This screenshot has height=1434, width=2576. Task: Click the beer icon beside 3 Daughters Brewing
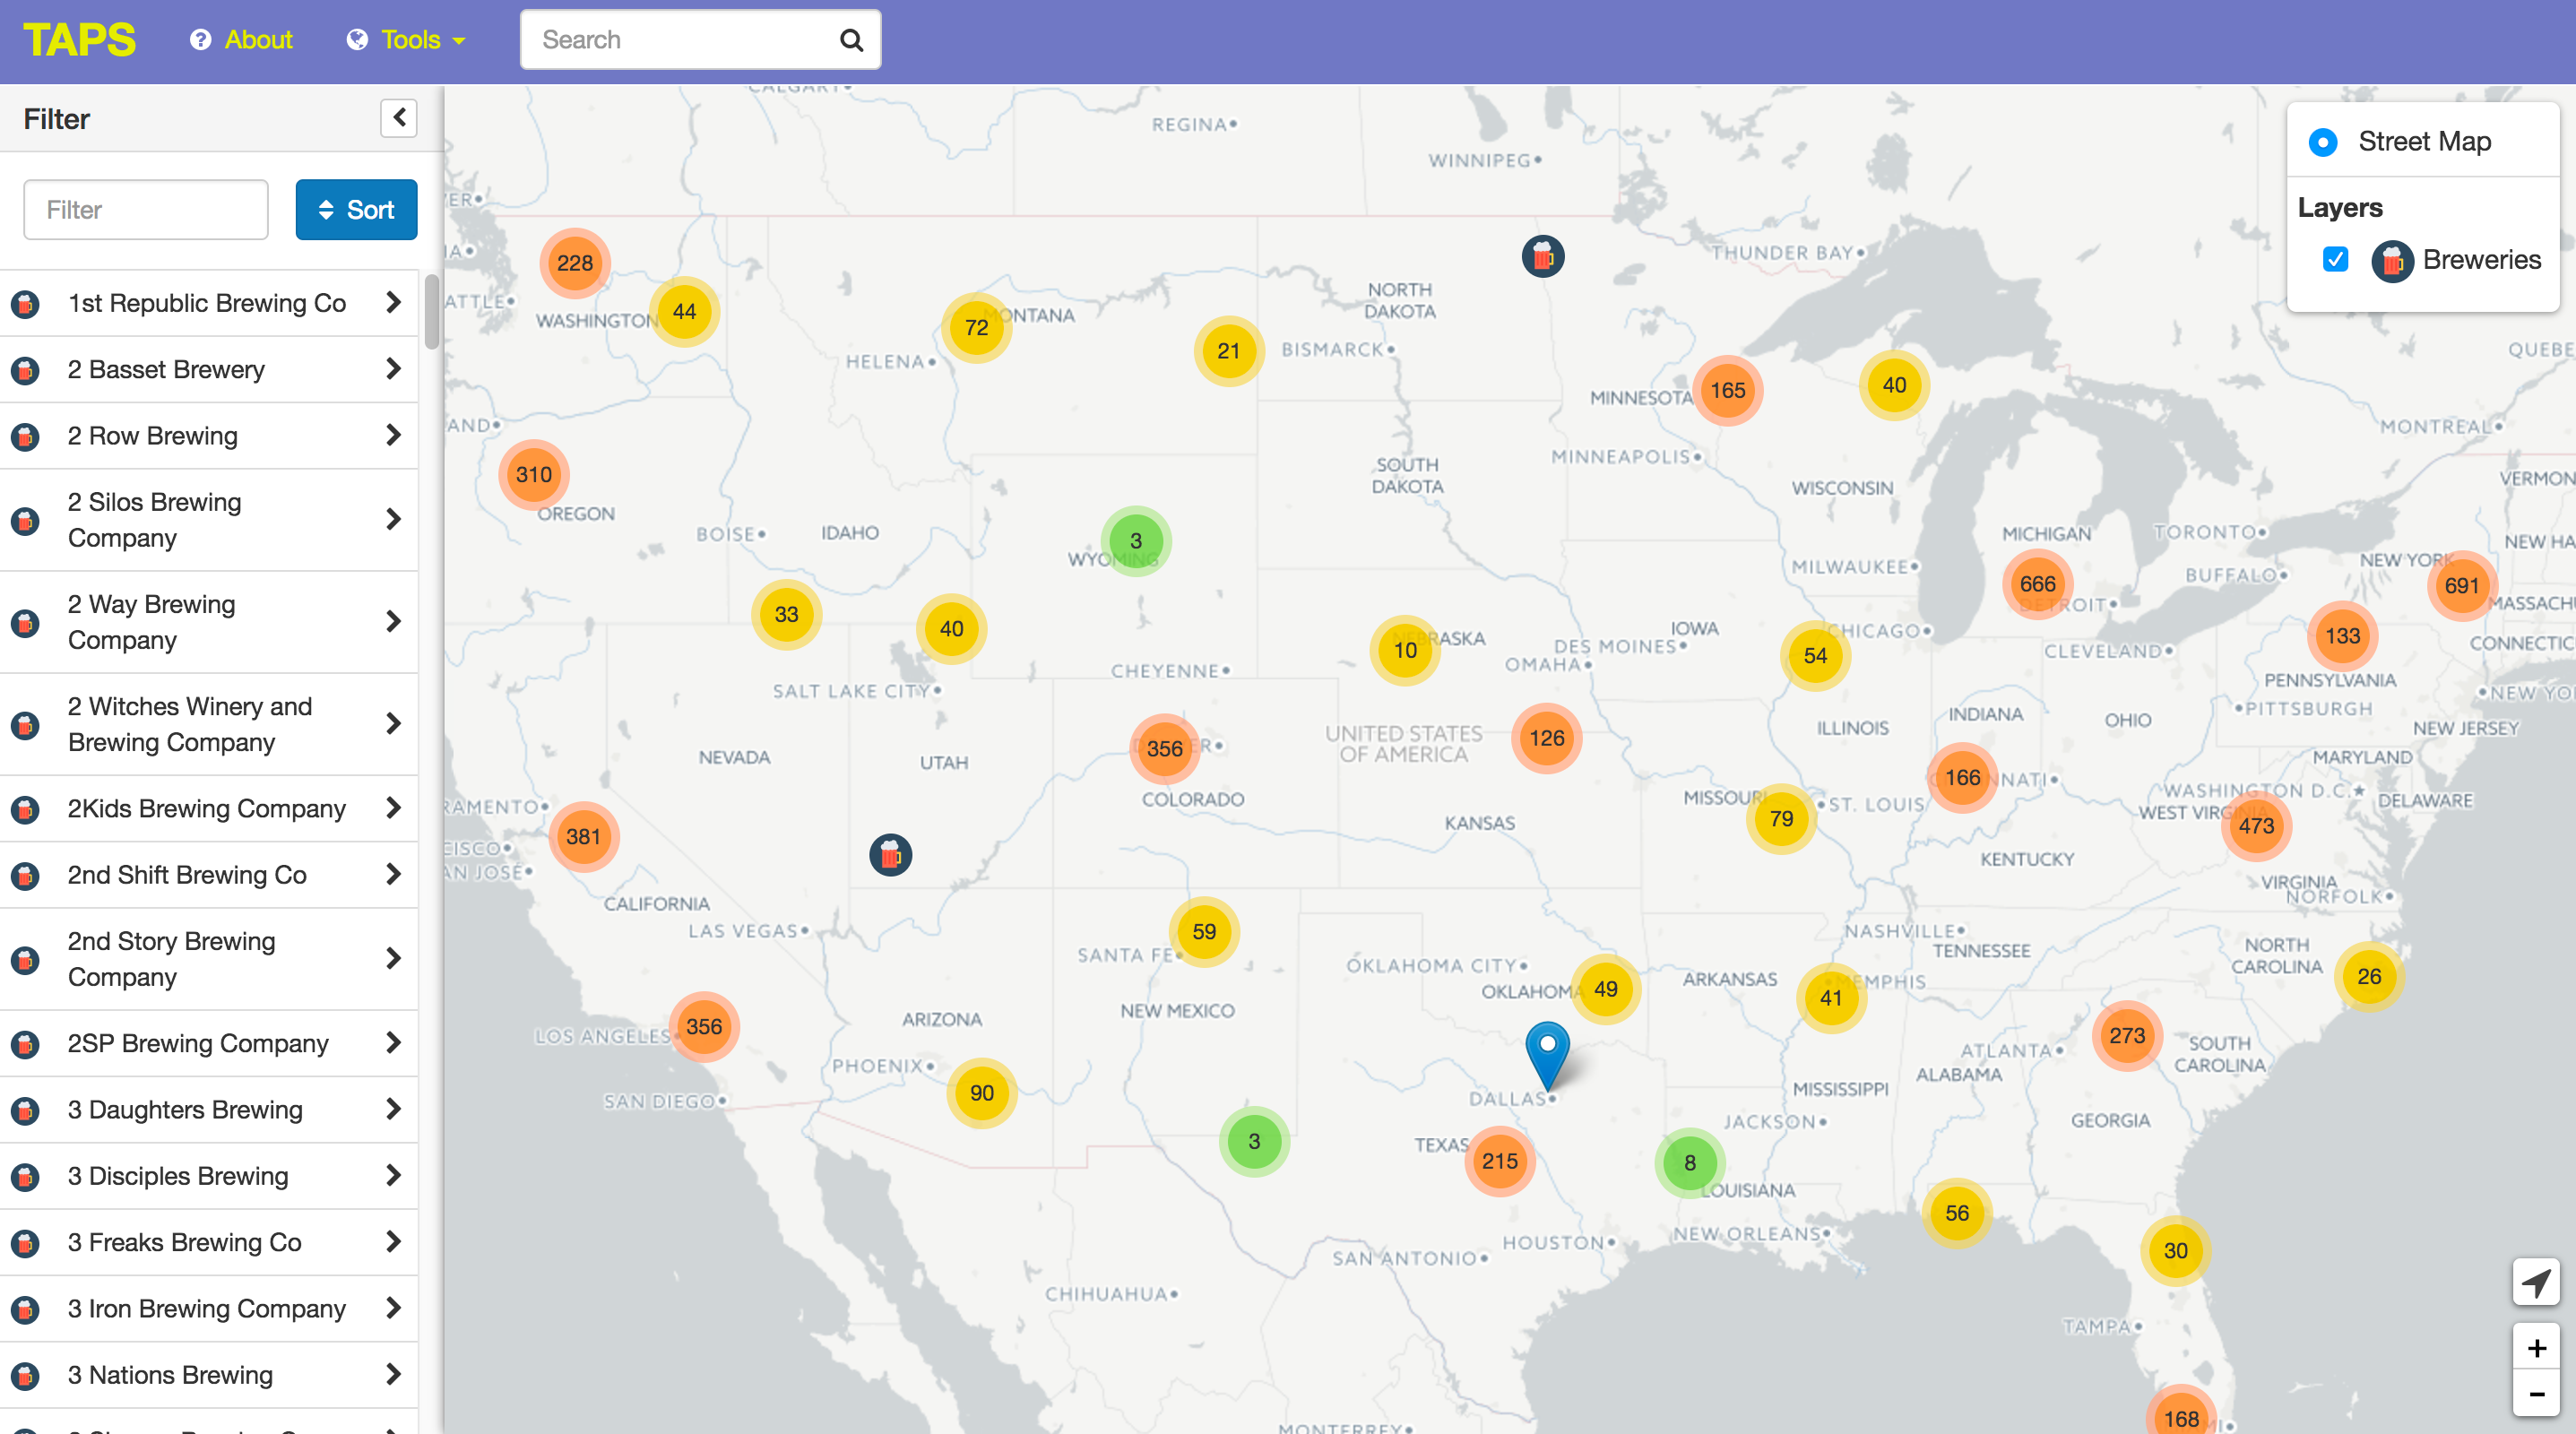pyautogui.click(x=26, y=1110)
